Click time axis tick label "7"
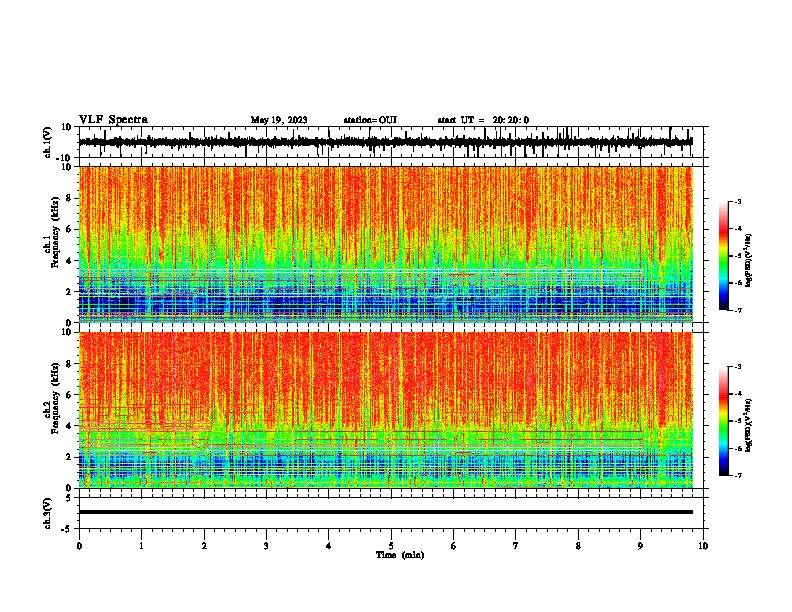This screenshot has width=792, height=612. point(516,546)
